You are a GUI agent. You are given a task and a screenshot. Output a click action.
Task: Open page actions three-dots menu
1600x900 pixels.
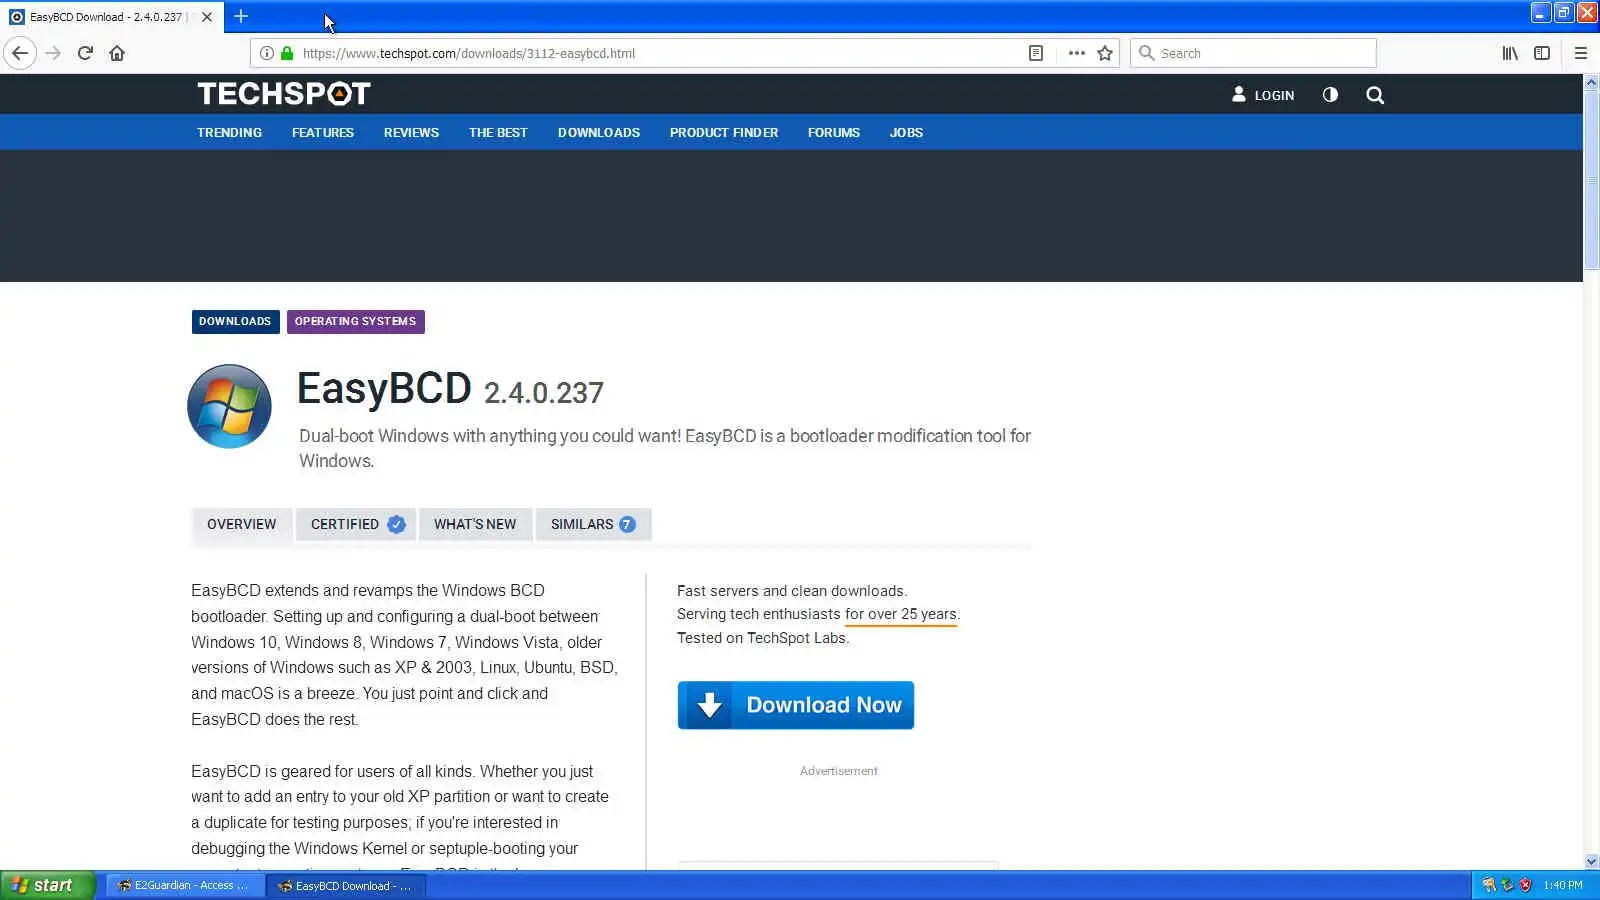[x=1076, y=53]
